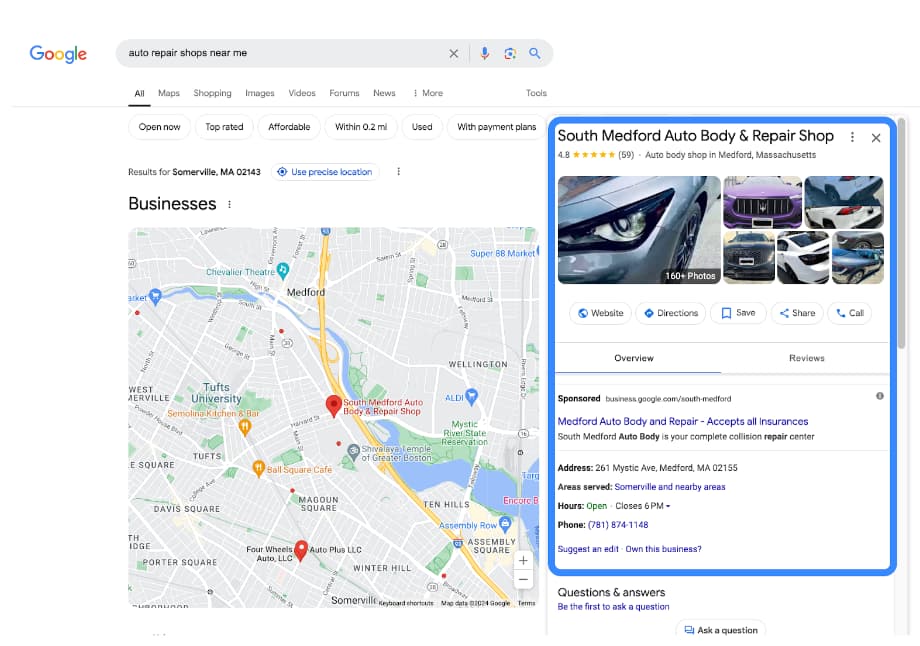Use precise location
Screen dimensions: 920x646
(x=325, y=172)
